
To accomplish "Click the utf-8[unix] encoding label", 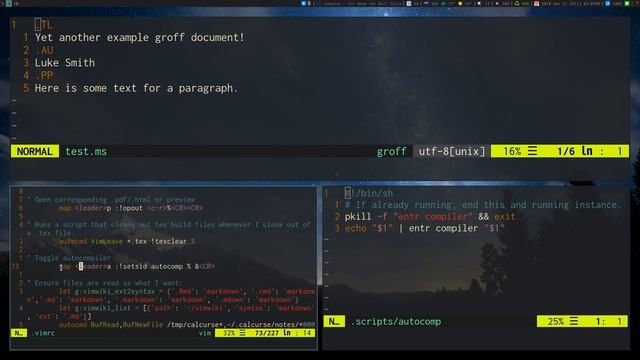I will pyautogui.click(x=452, y=151).
